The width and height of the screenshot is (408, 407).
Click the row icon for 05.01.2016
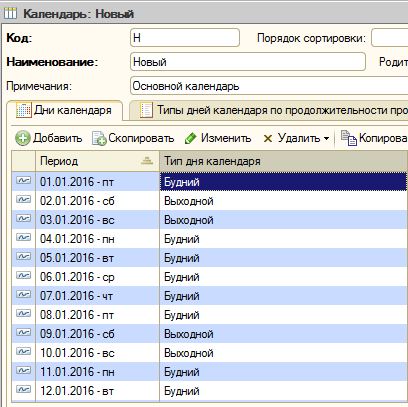click(x=23, y=256)
